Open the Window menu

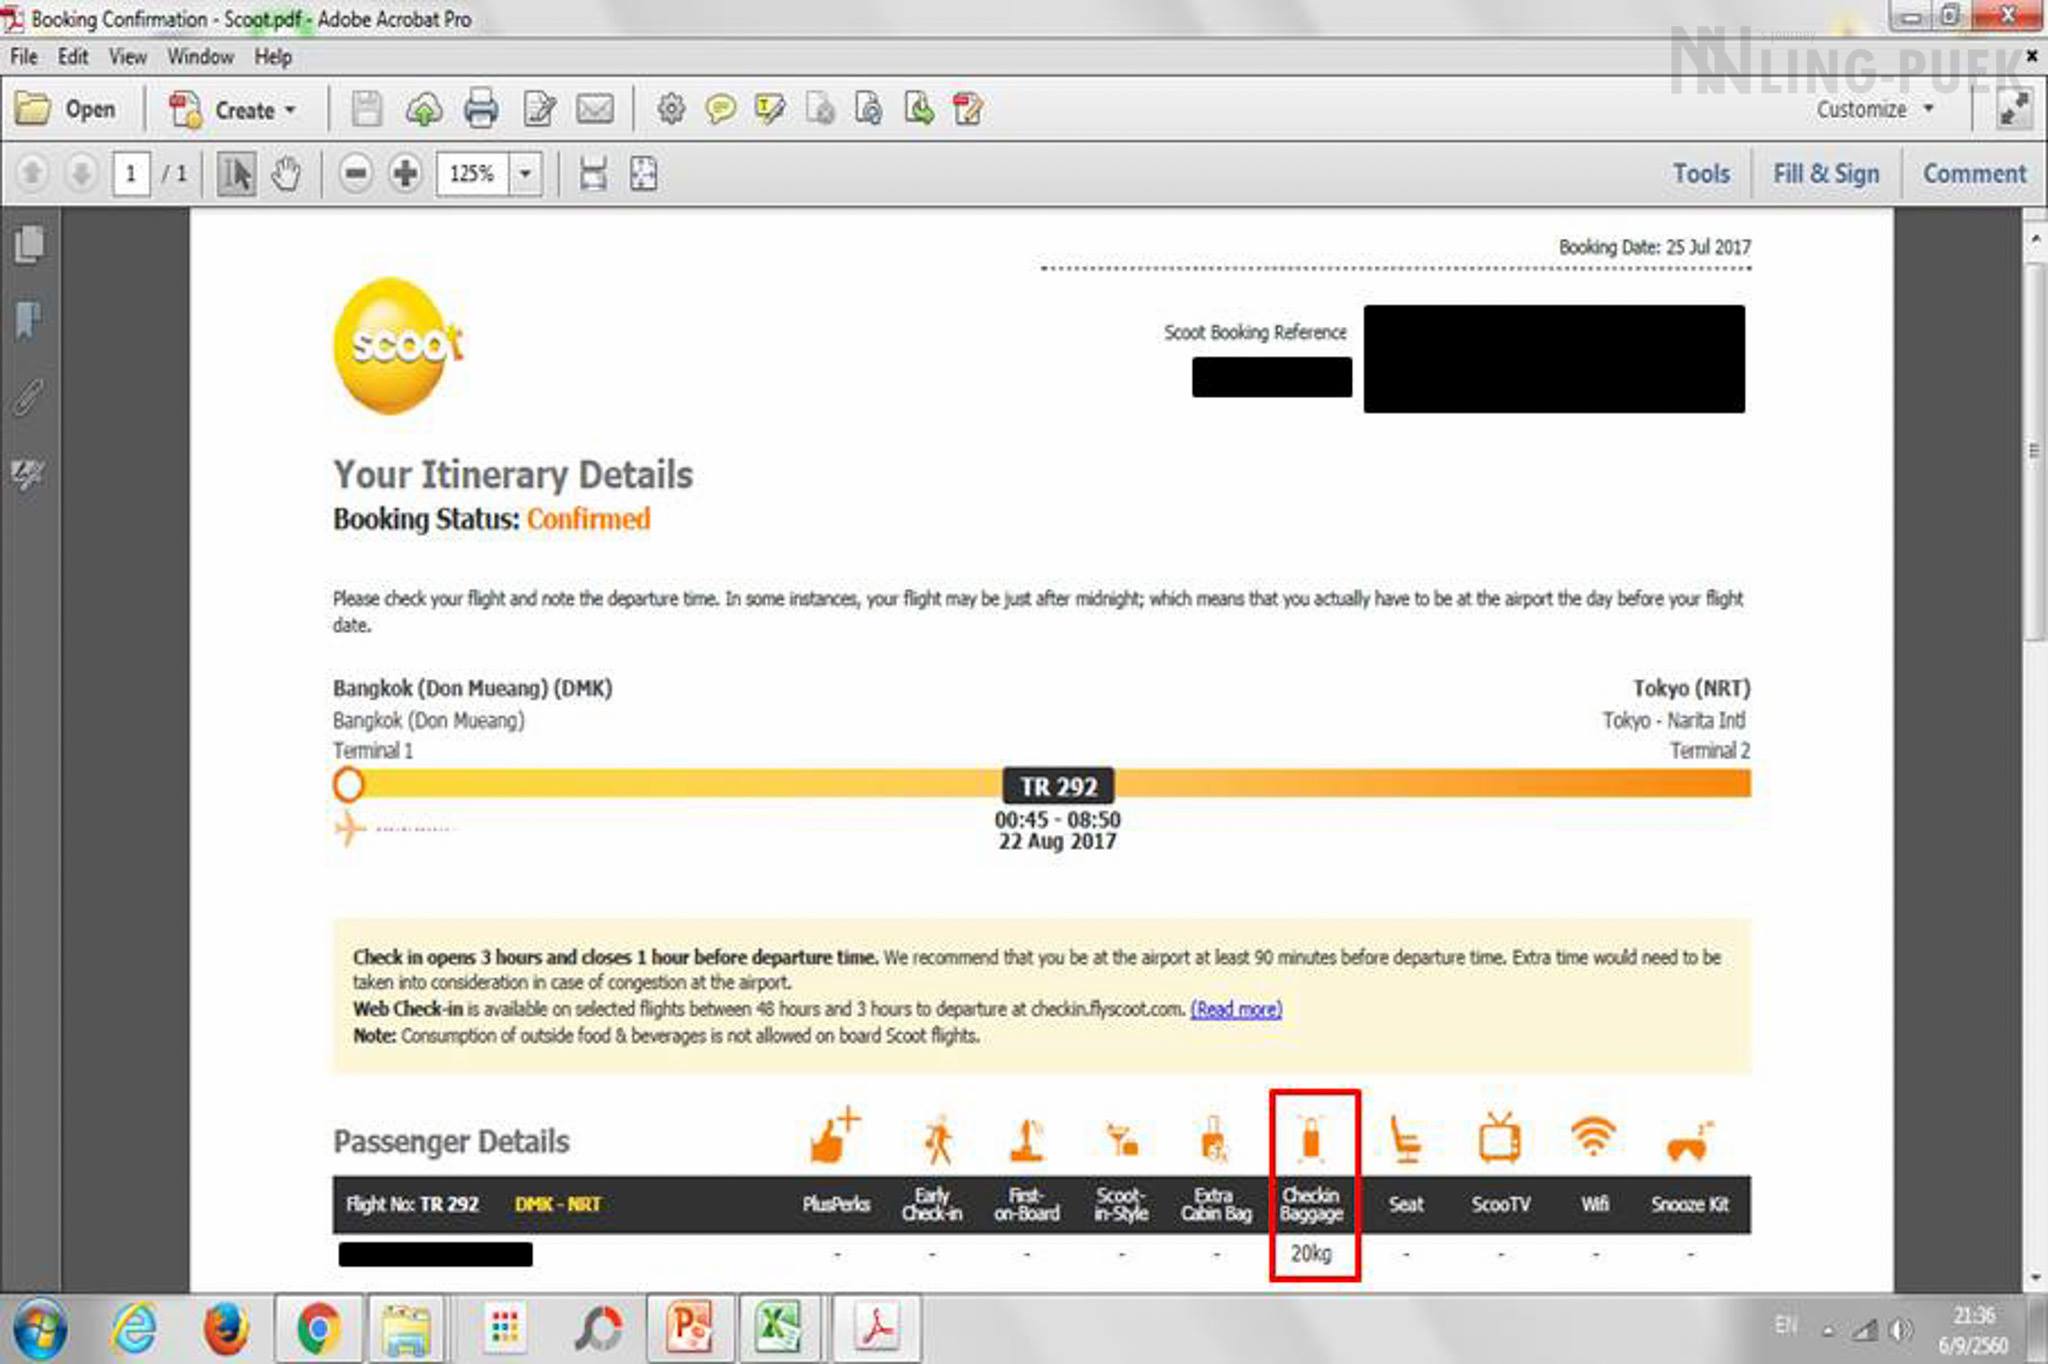pos(200,57)
